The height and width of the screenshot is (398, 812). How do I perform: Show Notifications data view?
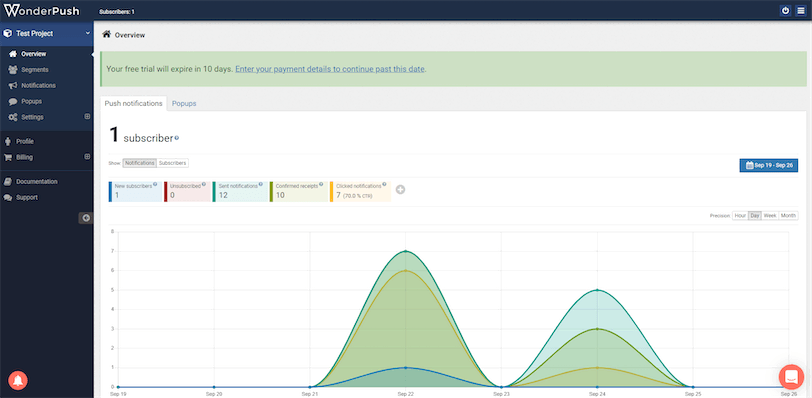pos(140,163)
